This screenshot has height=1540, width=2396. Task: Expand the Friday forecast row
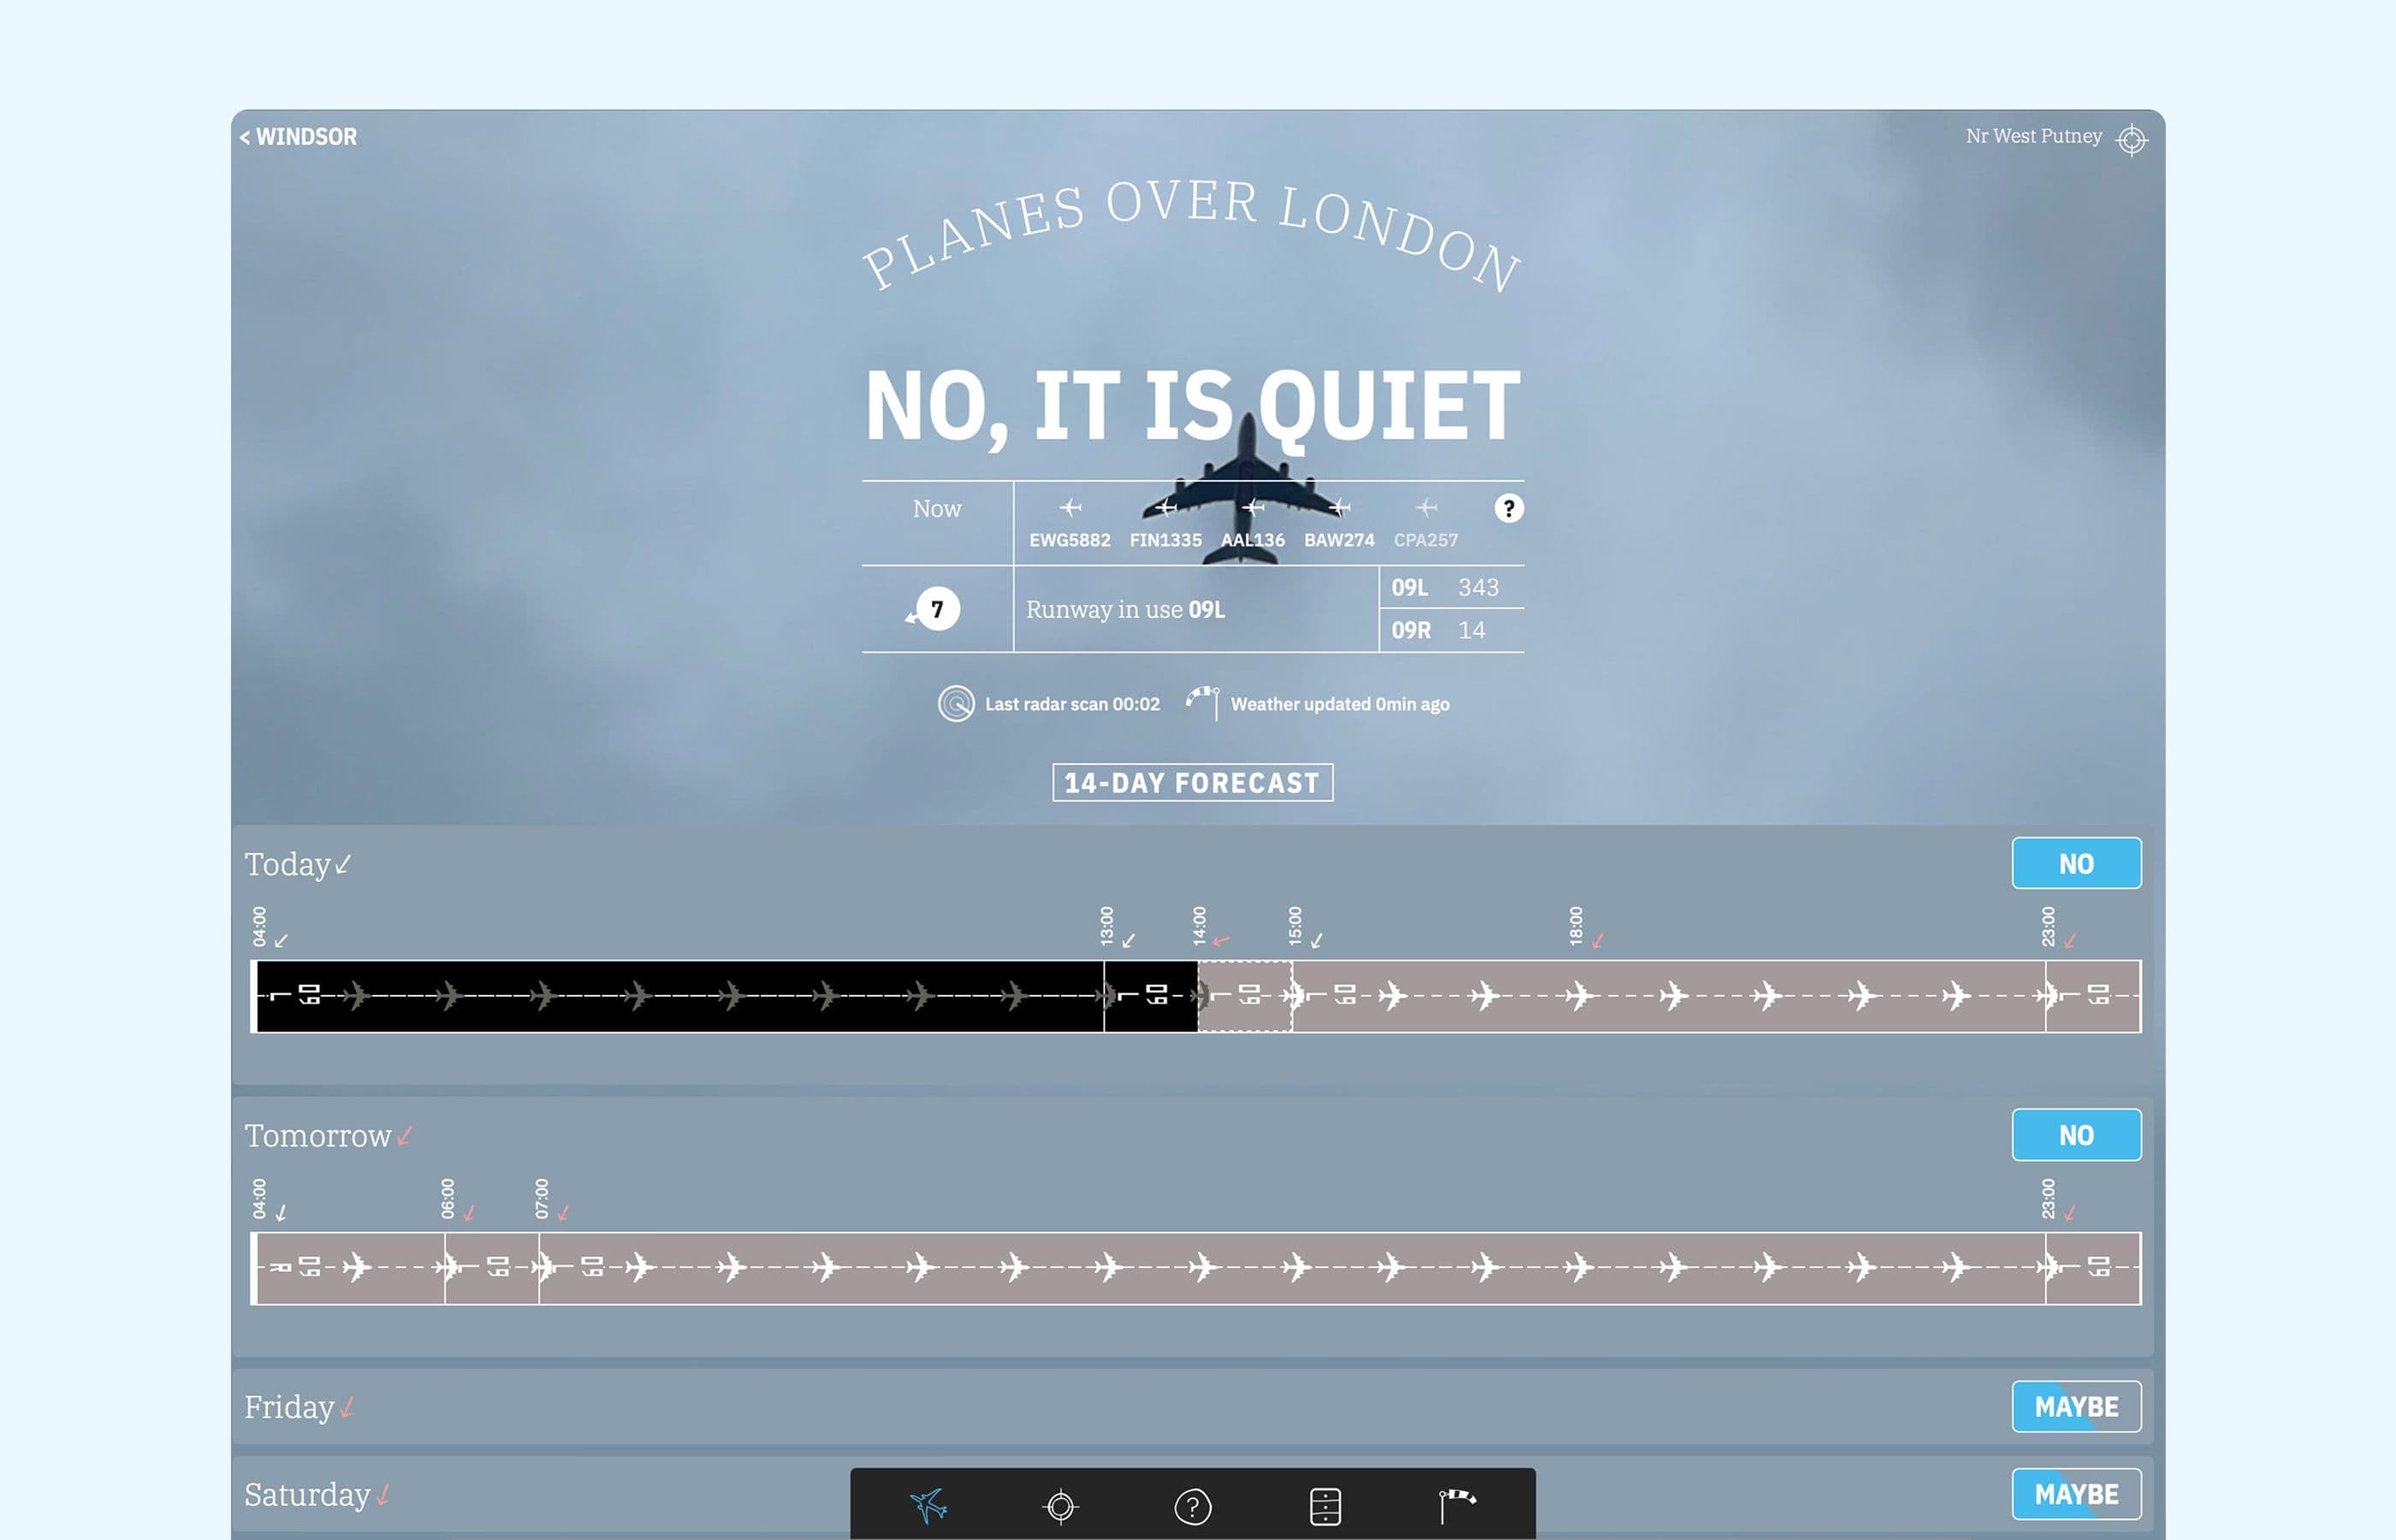(x=290, y=1406)
